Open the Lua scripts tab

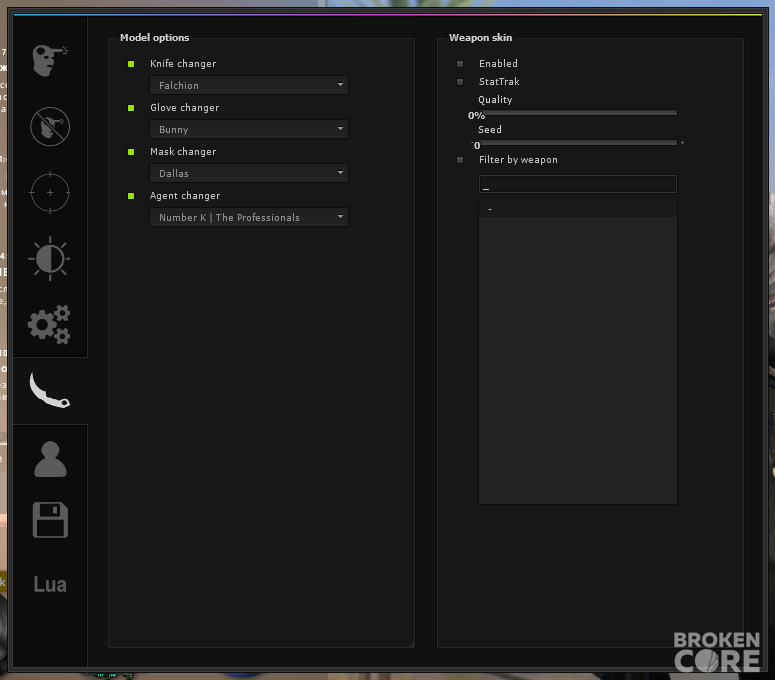tap(50, 584)
